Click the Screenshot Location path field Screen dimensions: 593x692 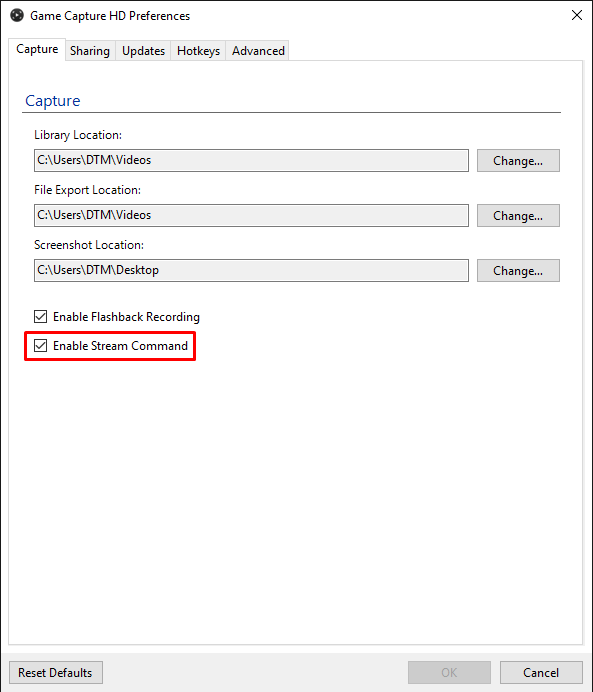[251, 270]
